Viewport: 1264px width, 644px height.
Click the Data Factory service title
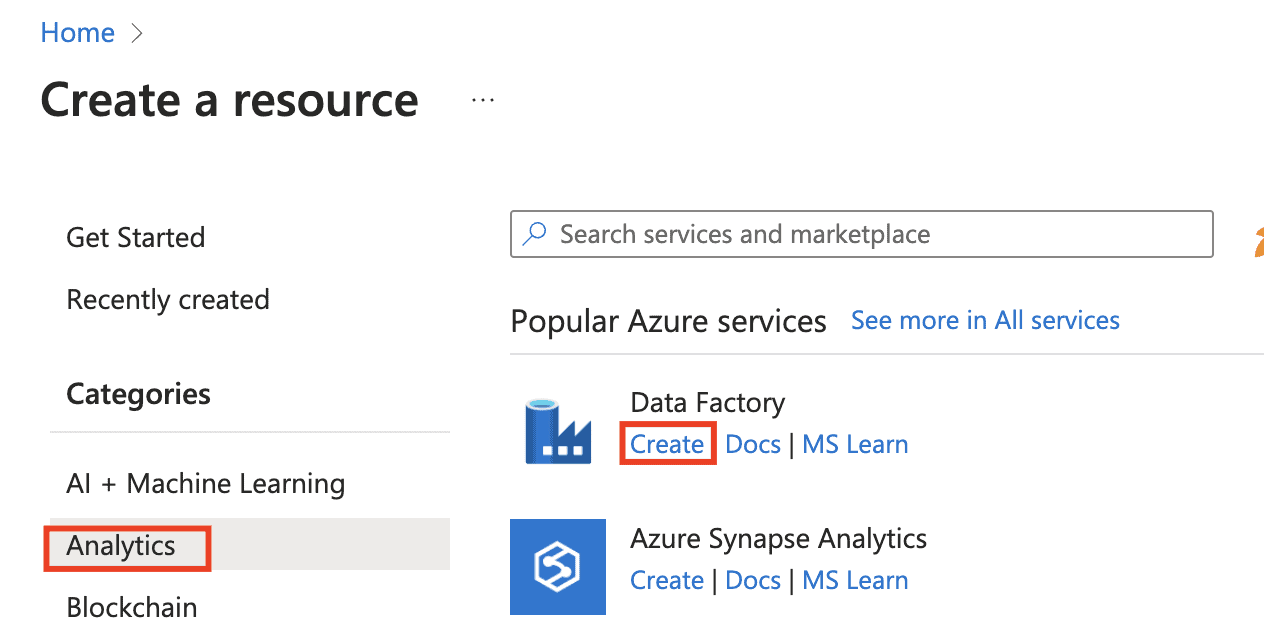coord(707,403)
